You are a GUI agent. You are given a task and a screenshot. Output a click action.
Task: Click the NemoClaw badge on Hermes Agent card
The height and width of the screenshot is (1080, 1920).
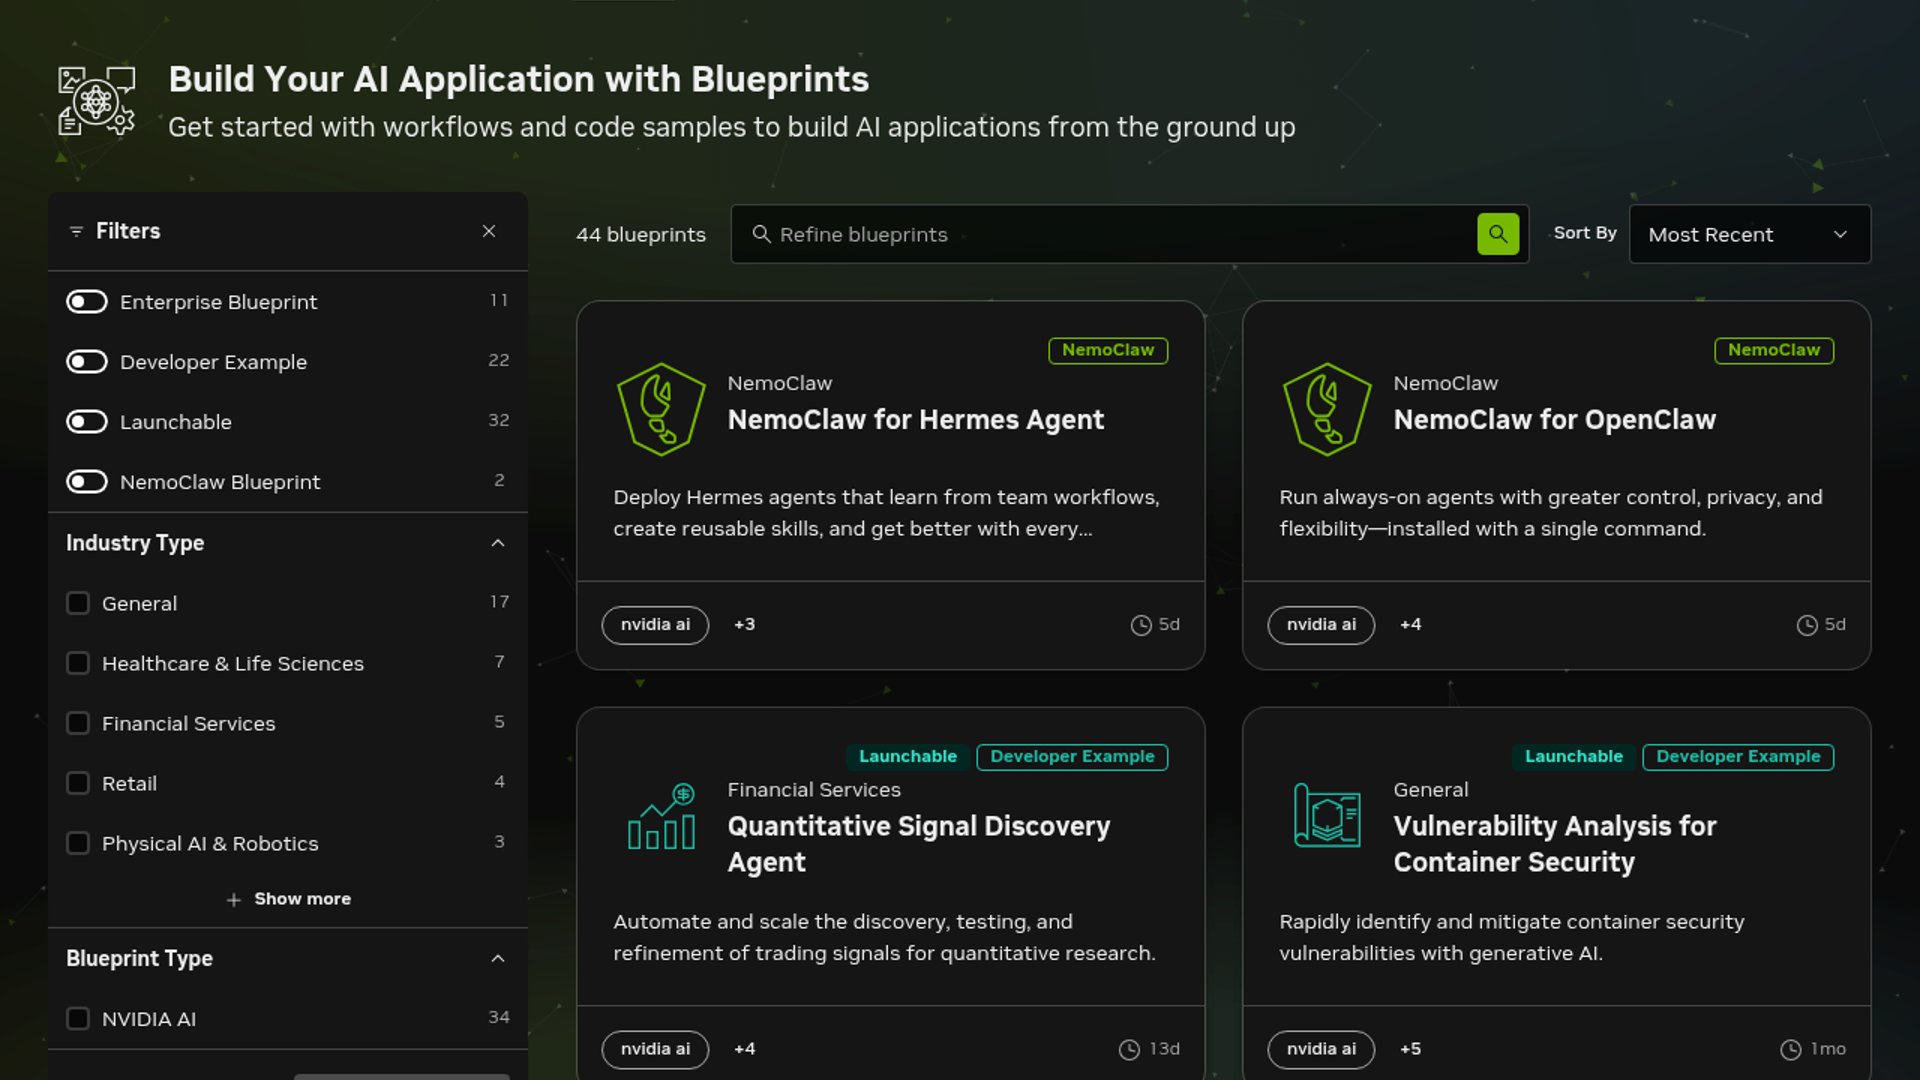pos(1108,350)
